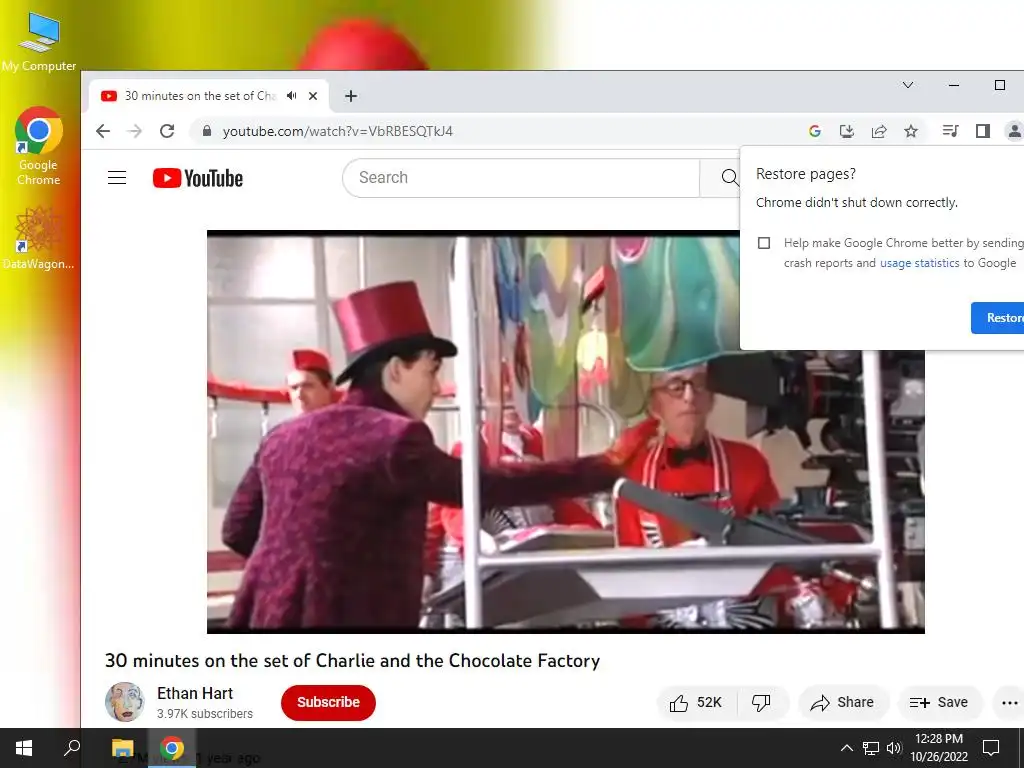The image size is (1024, 768).
Task: Open a new tab with the plus button
Action: click(351, 96)
